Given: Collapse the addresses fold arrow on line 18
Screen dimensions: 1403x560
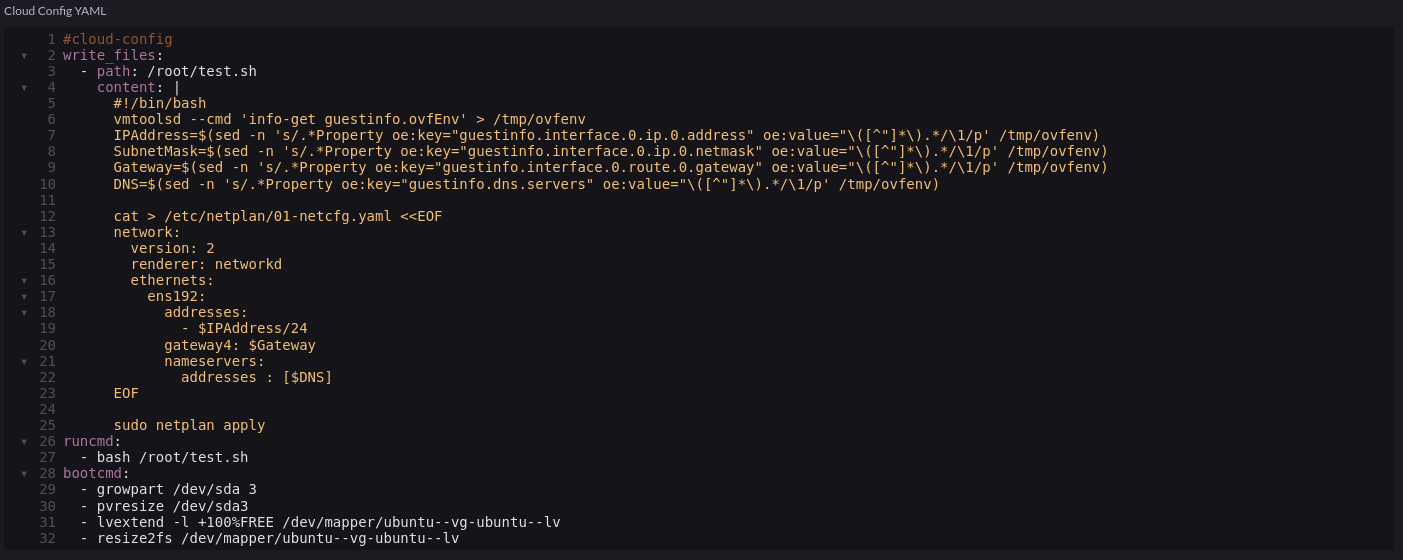Looking at the screenshot, I should [x=24, y=312].
